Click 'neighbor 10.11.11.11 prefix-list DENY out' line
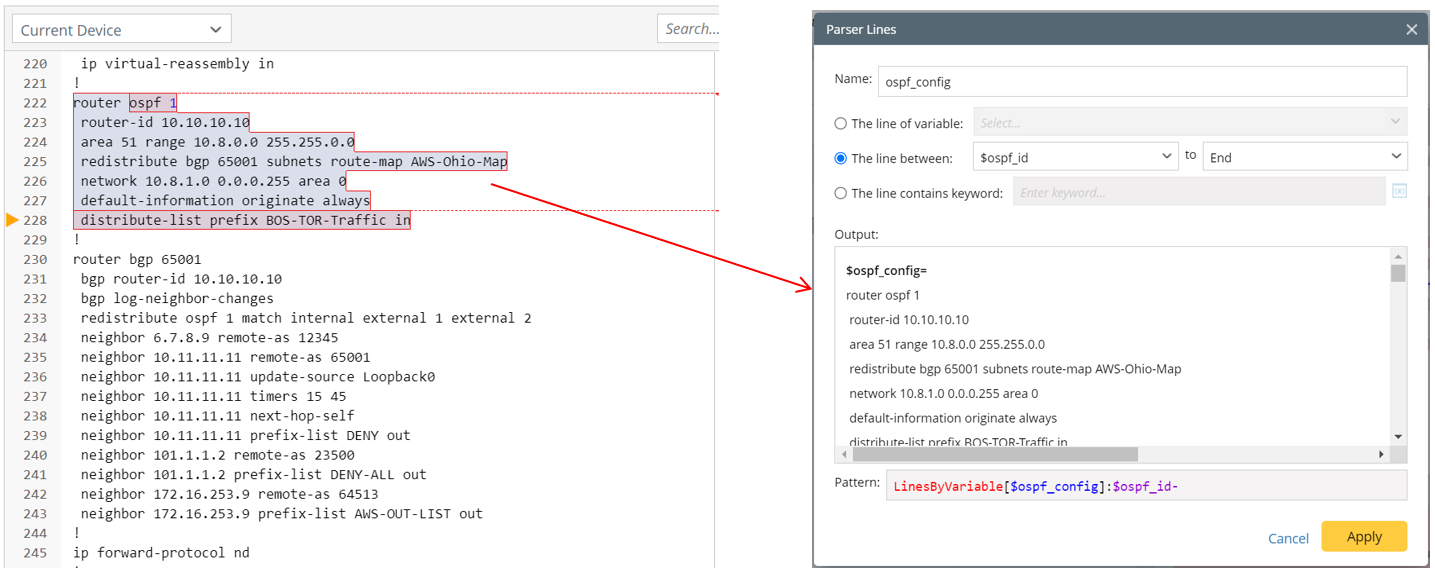 pos(245,435)
